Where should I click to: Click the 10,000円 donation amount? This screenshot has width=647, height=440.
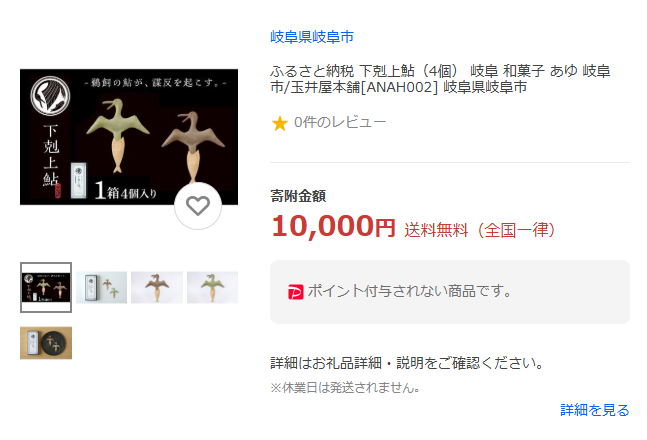tap(333, 226)
